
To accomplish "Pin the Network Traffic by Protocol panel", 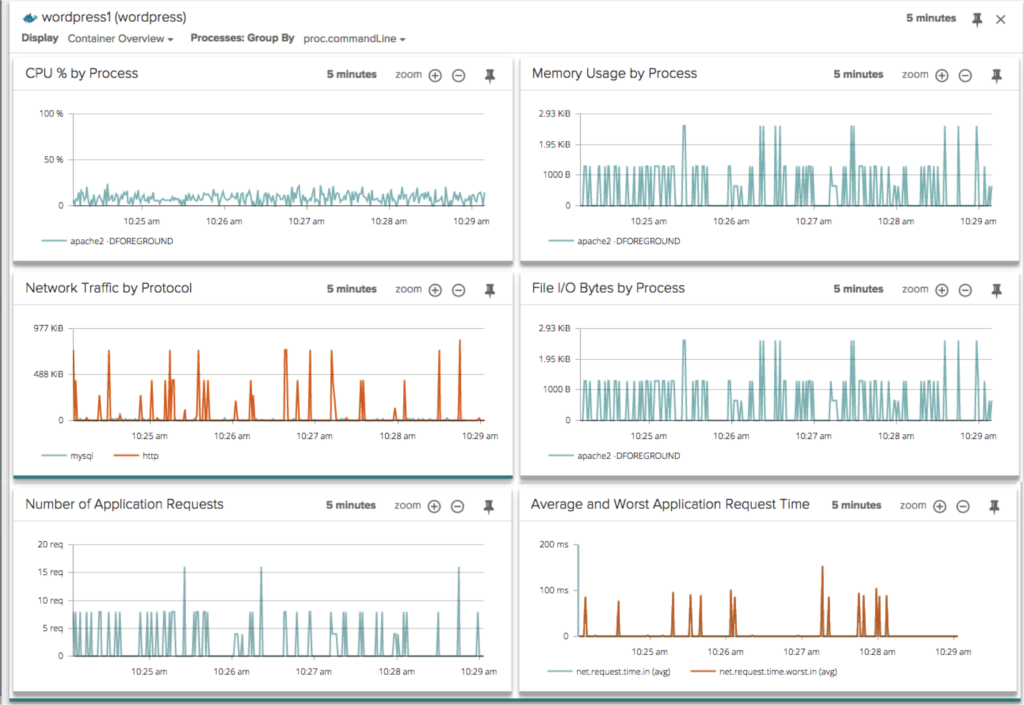I will [490, 290].
